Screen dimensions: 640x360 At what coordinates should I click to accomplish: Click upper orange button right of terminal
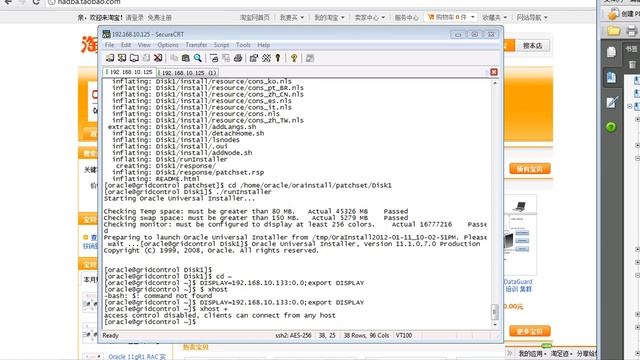pyautogui.click(x=530, y=169)
